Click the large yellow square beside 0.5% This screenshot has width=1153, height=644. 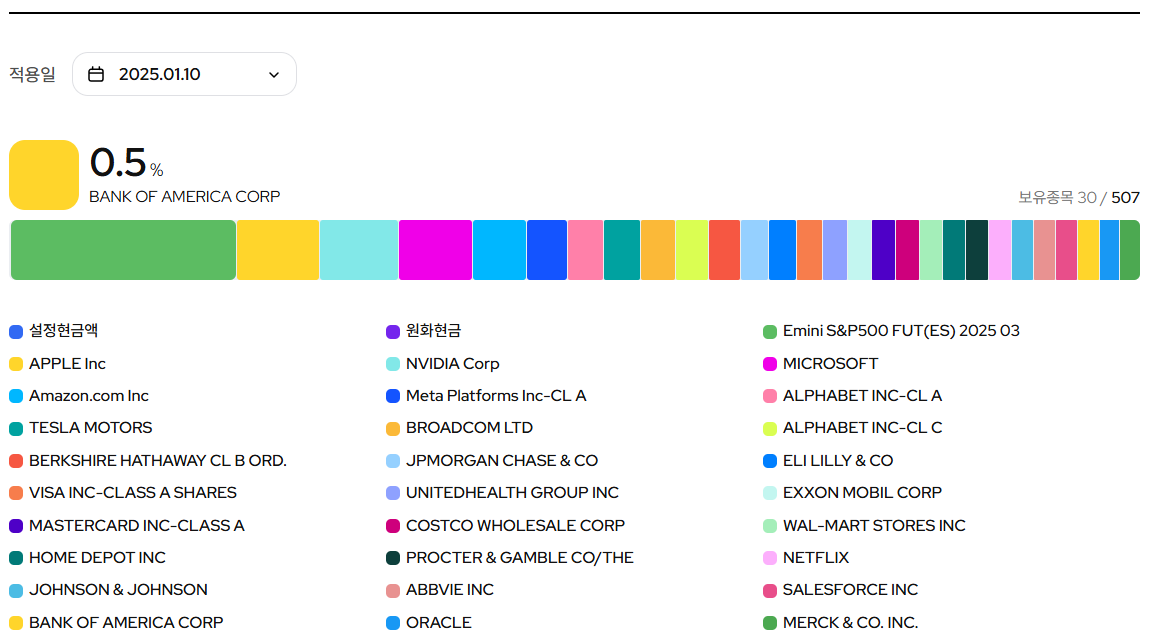[x=44, y=175]
